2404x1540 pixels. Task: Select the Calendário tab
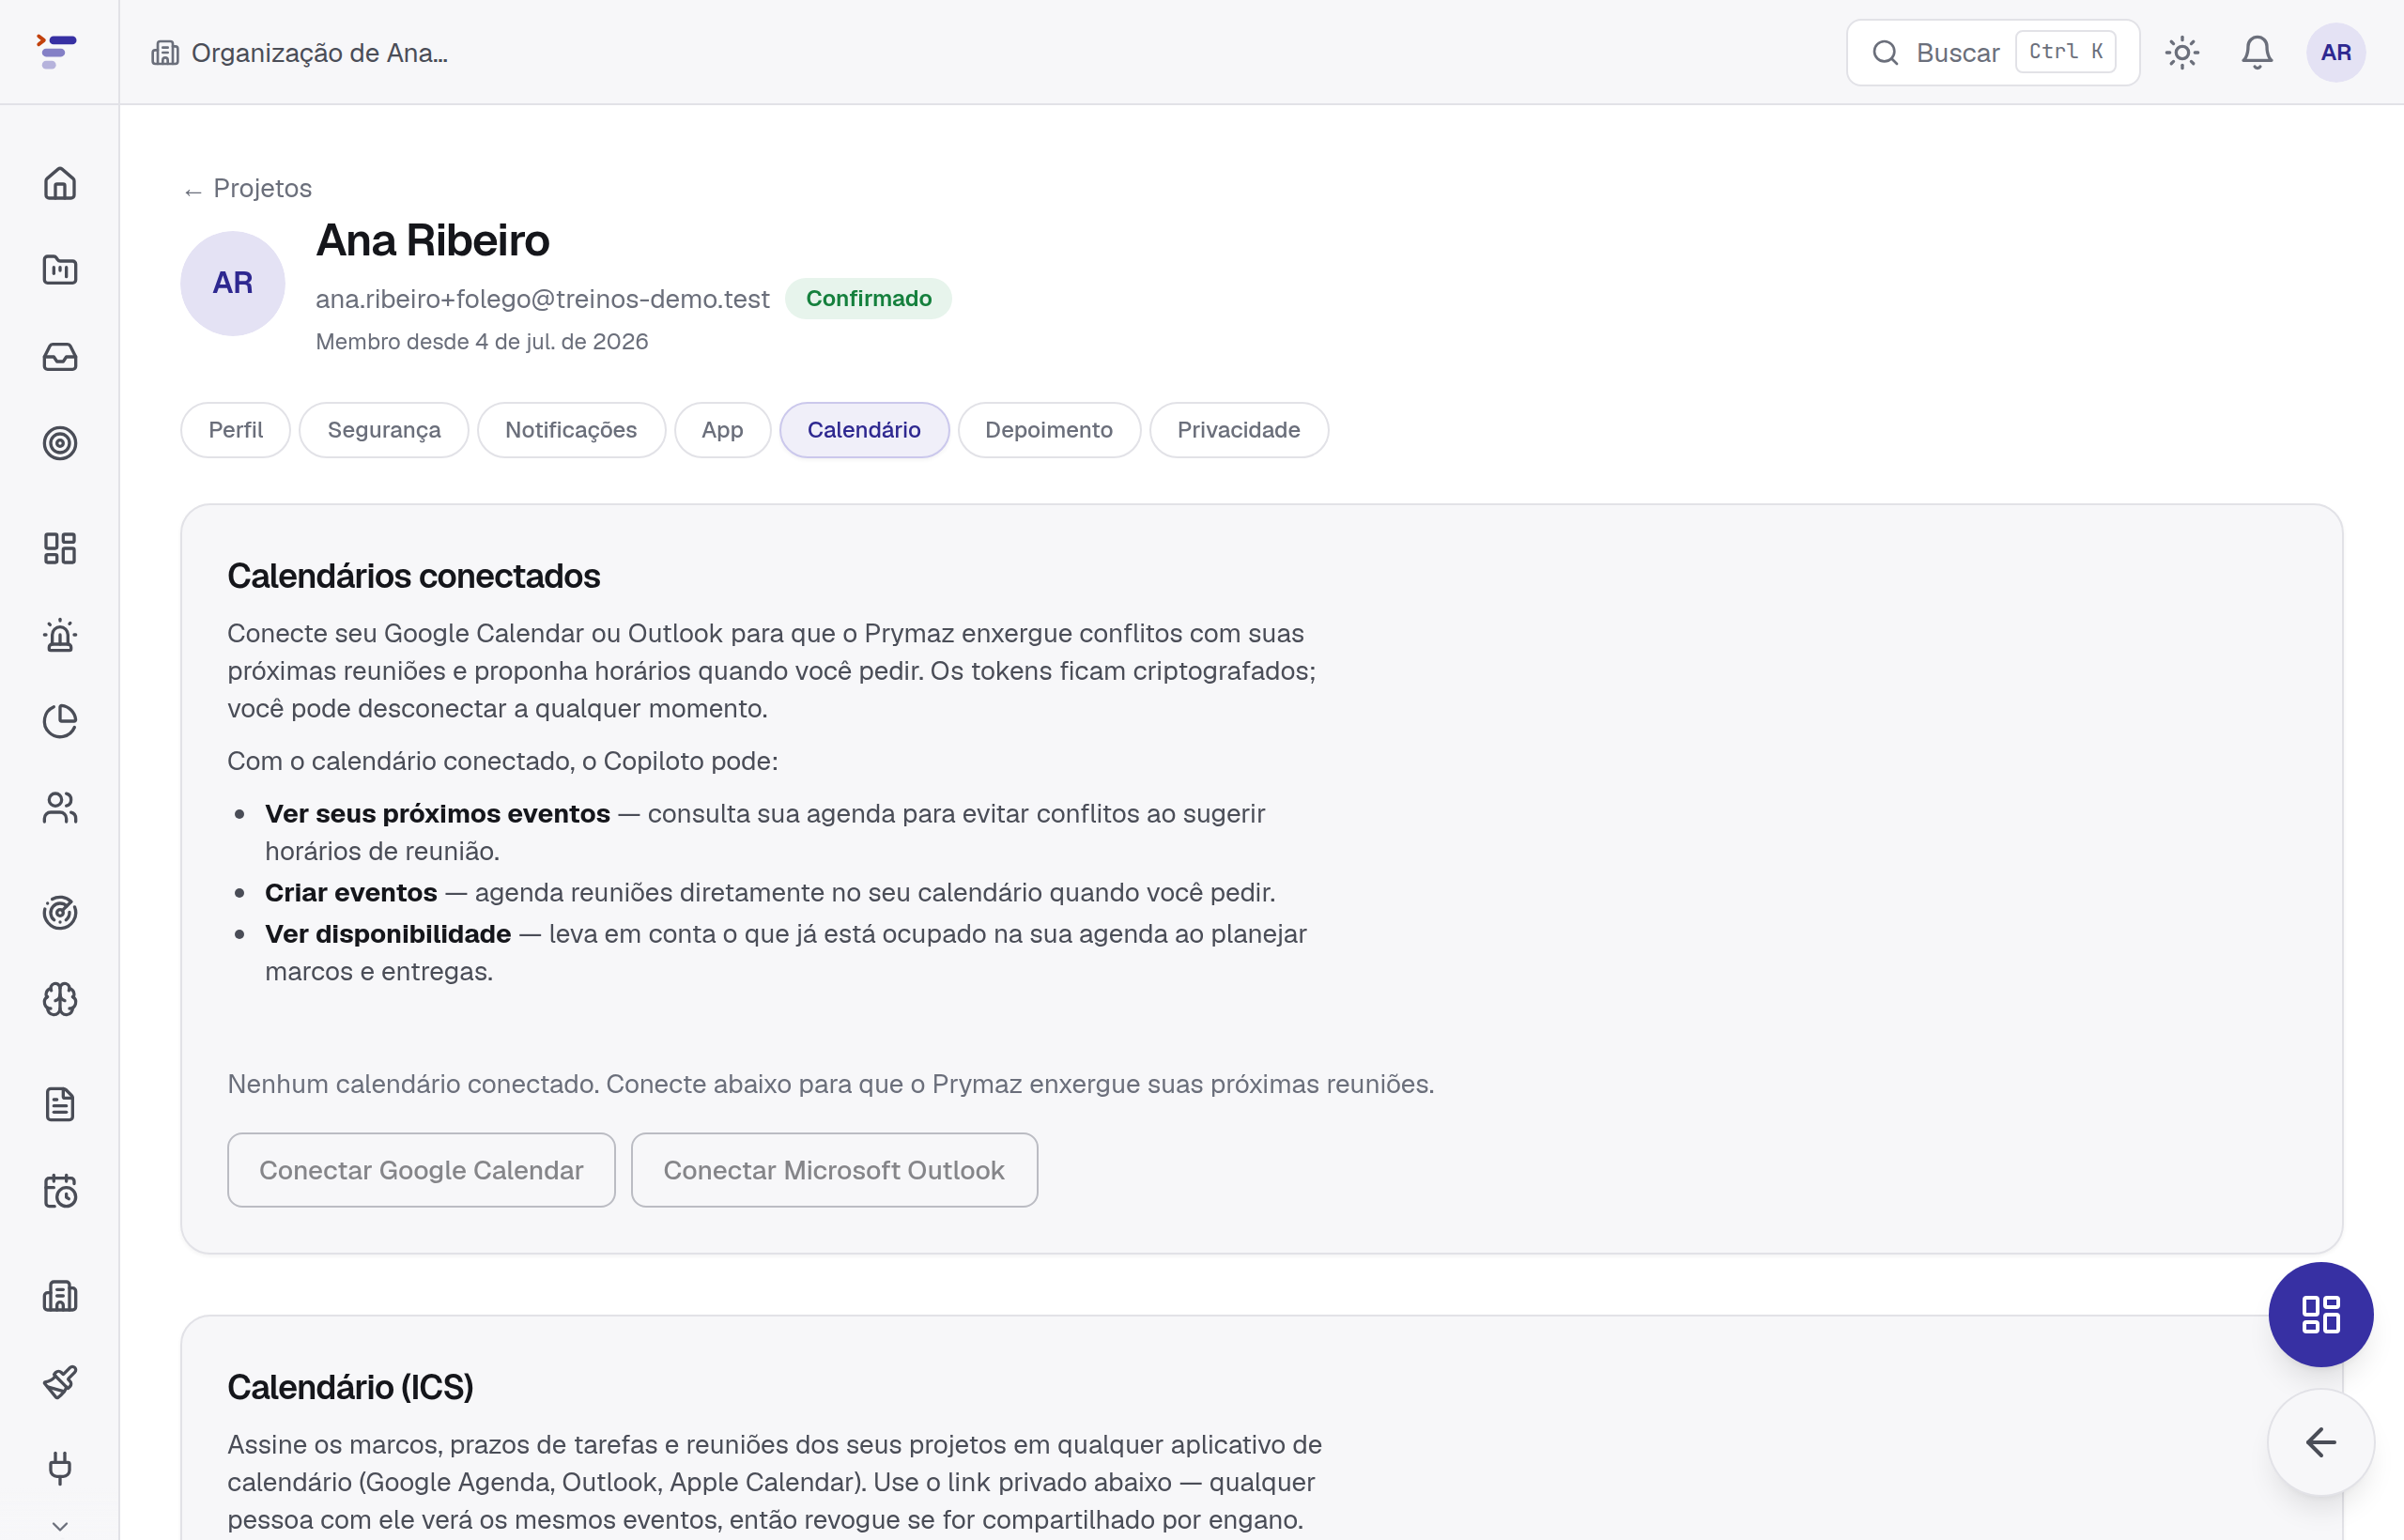pyautogui.click(x=864, y=430)
